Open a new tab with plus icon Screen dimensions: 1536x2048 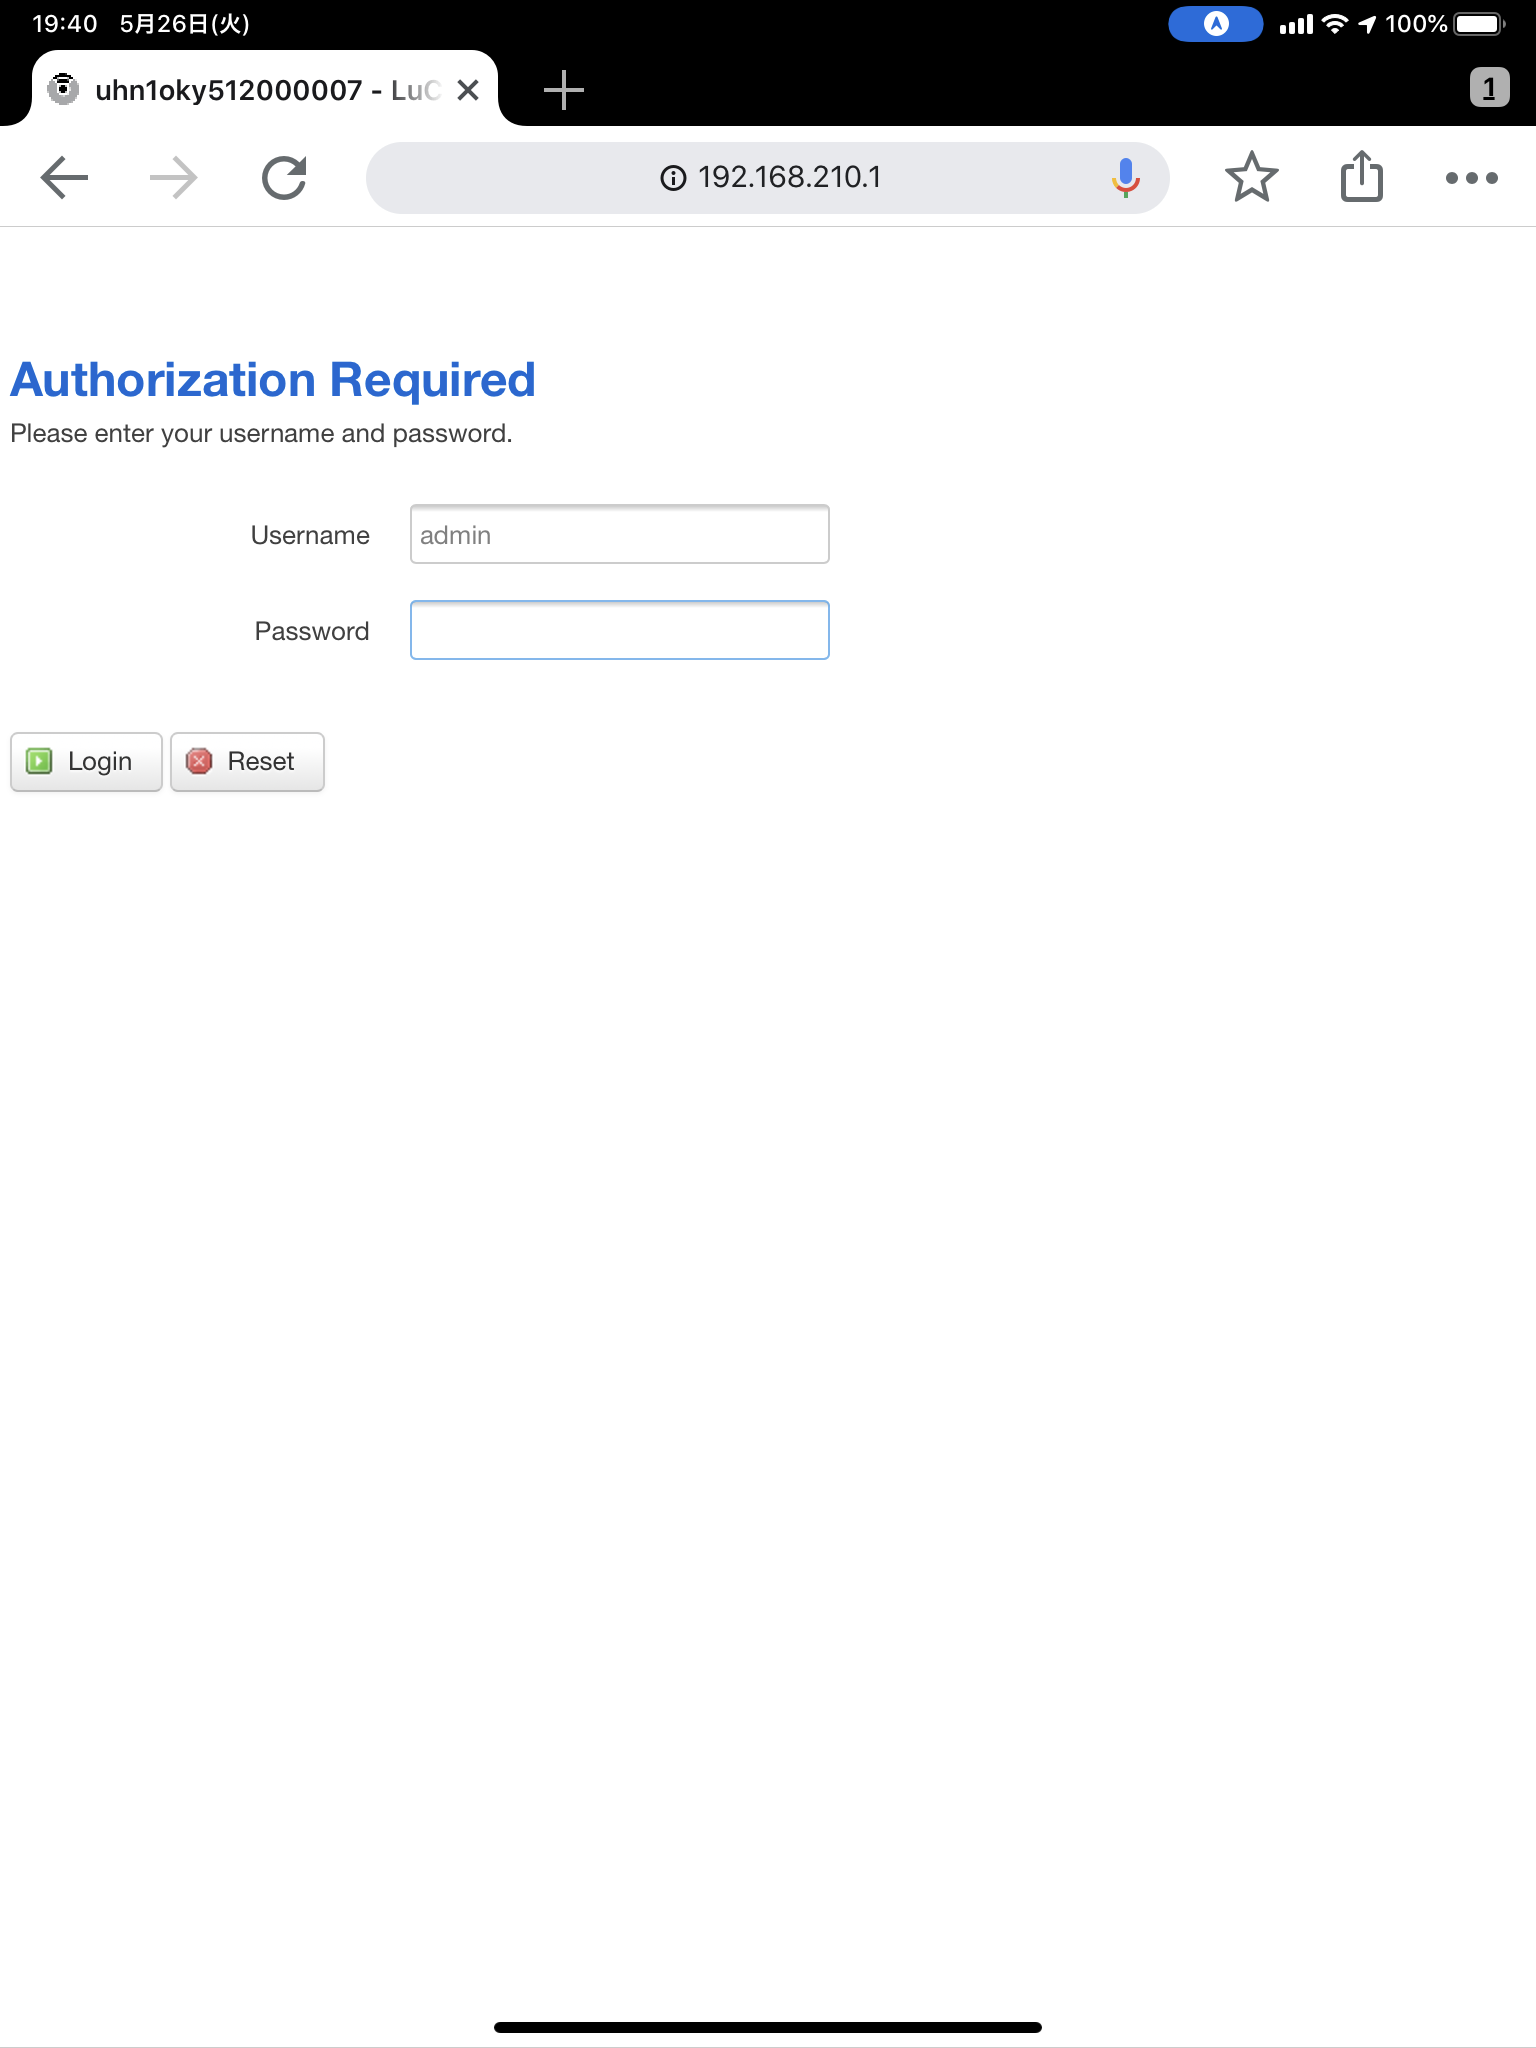(564, 90)
